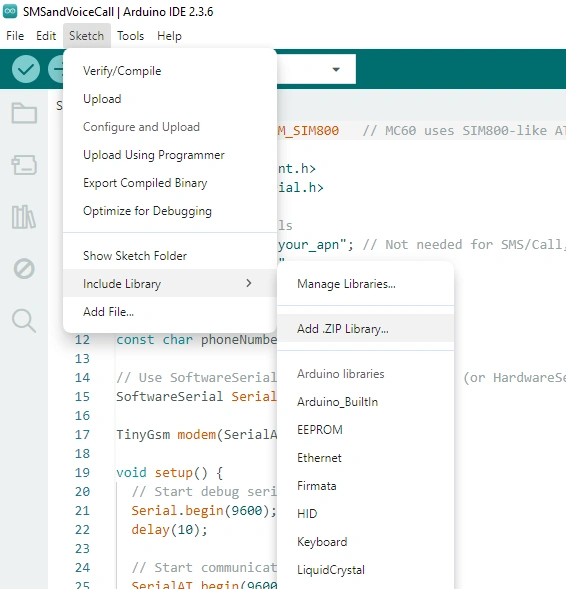The width and height of the screenshot is (566, 589).
Task: Include the Keyboard library
Action: pos(365,542)
